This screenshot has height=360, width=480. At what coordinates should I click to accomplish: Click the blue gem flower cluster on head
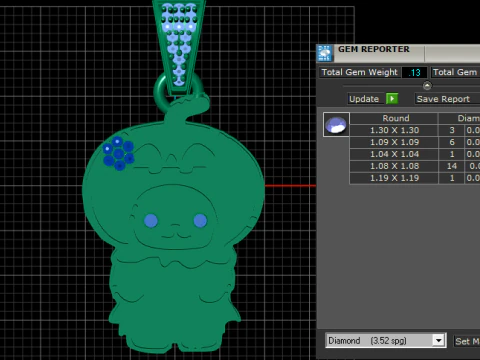118,153
